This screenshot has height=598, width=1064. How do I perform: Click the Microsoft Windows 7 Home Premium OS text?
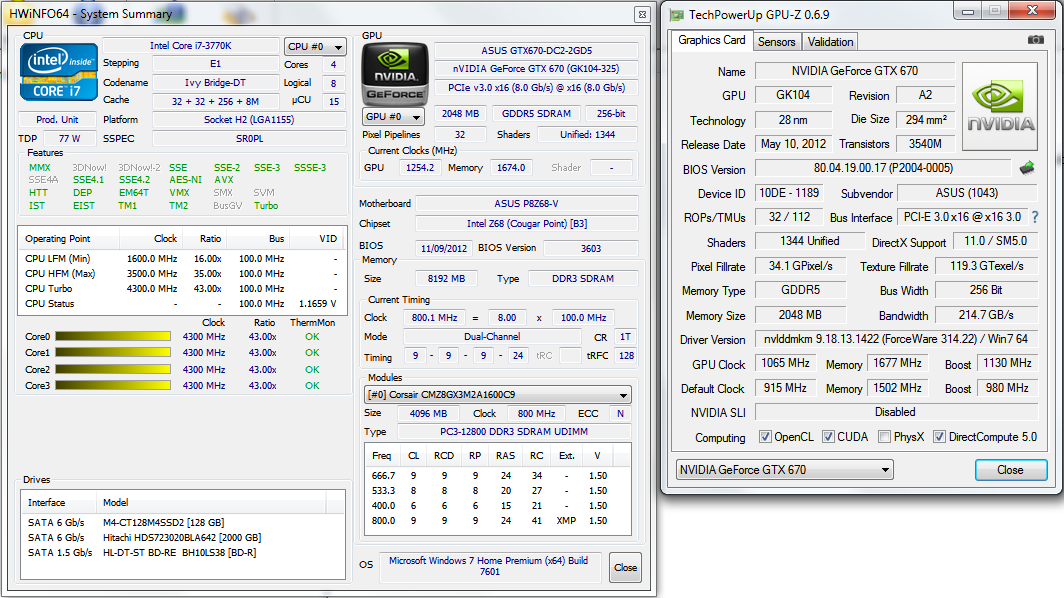(489, 566)
